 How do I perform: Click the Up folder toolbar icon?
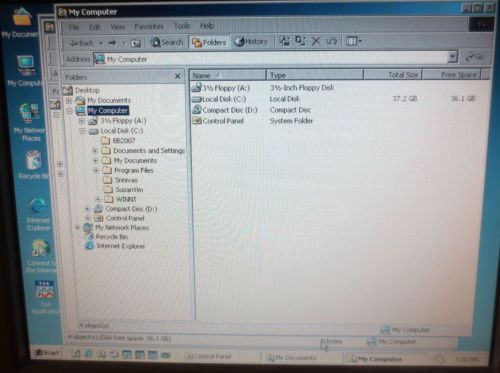(x=136, y=43)
